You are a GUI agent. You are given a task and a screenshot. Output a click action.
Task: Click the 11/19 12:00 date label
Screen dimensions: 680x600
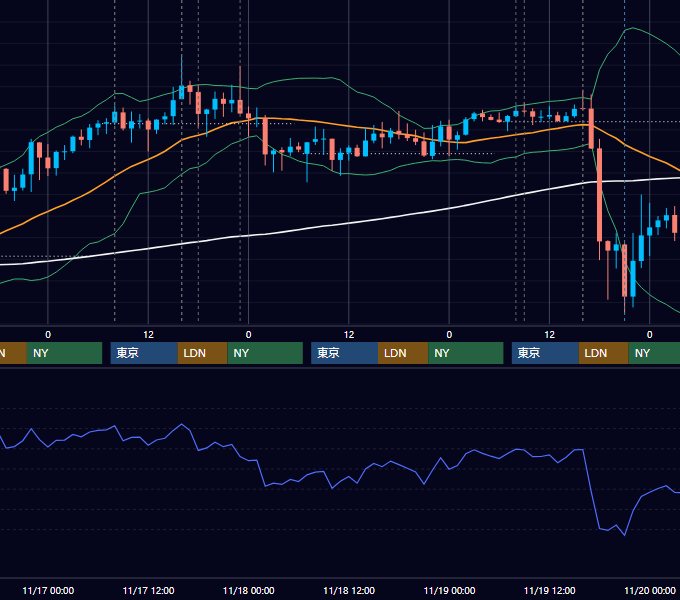pos(549,590)
